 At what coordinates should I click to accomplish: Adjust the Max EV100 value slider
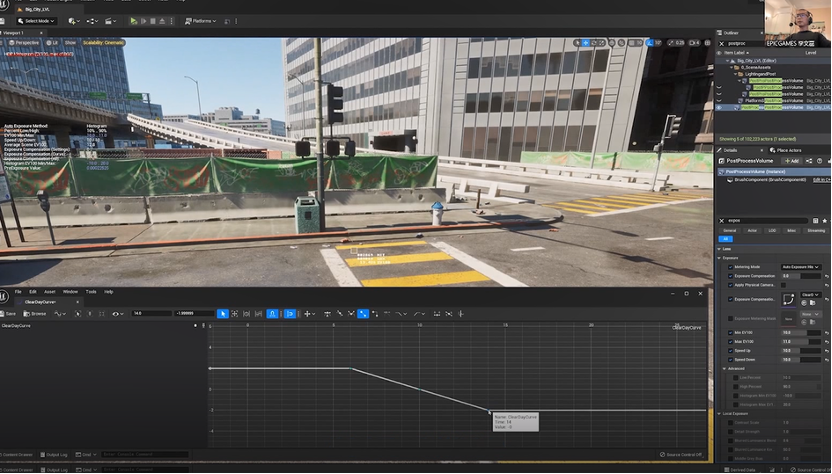click(801, 342)
